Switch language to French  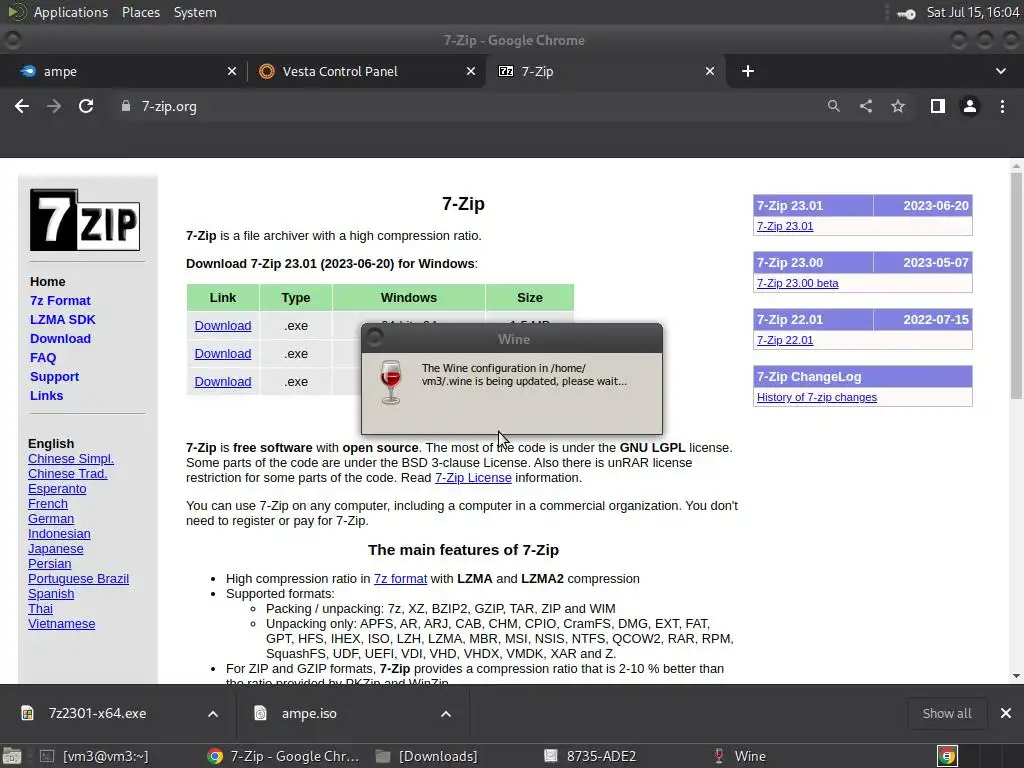(48, 504)
